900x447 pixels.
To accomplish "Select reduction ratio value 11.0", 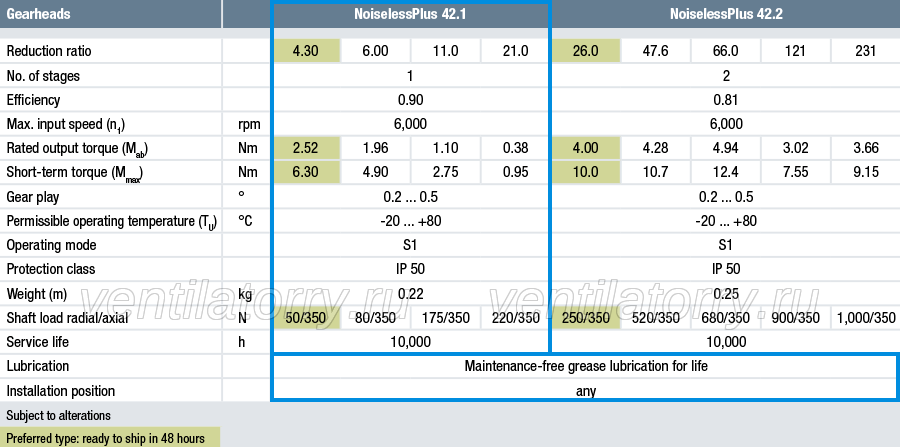I will (445, 51).
